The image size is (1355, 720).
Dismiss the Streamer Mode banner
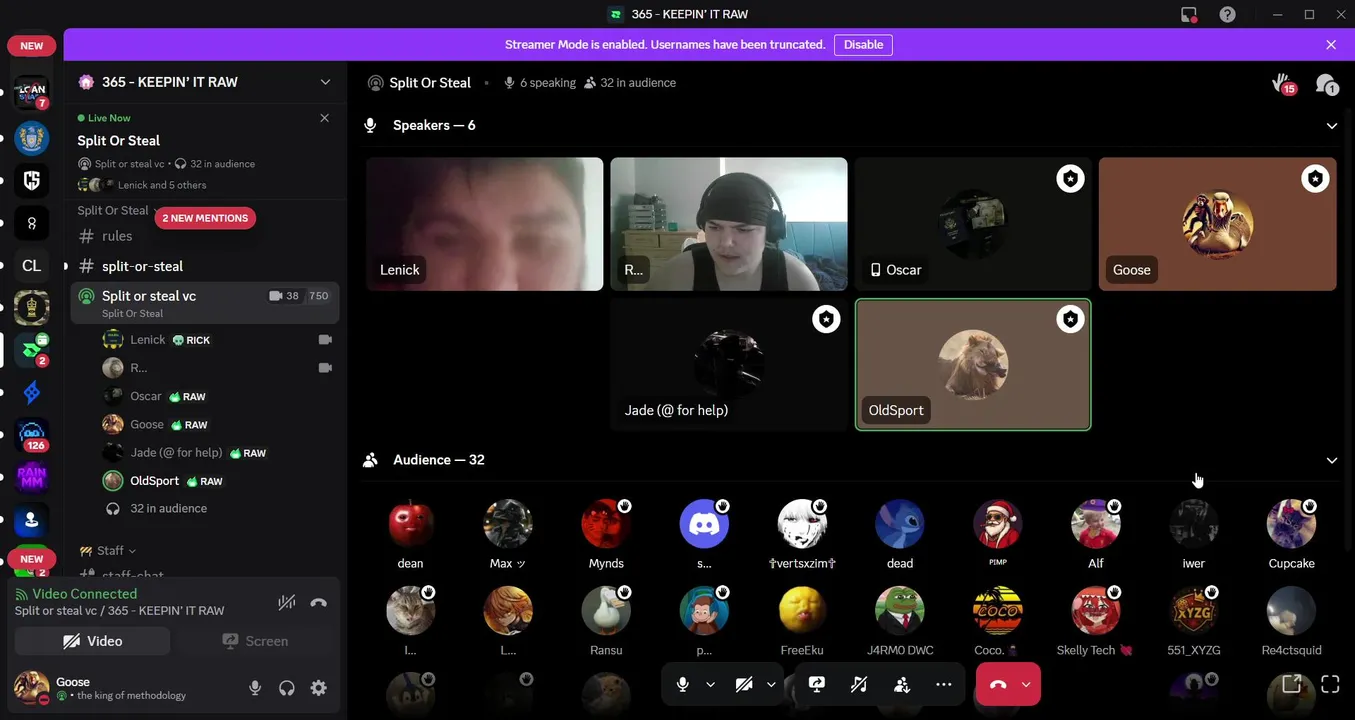point(1331,45)
